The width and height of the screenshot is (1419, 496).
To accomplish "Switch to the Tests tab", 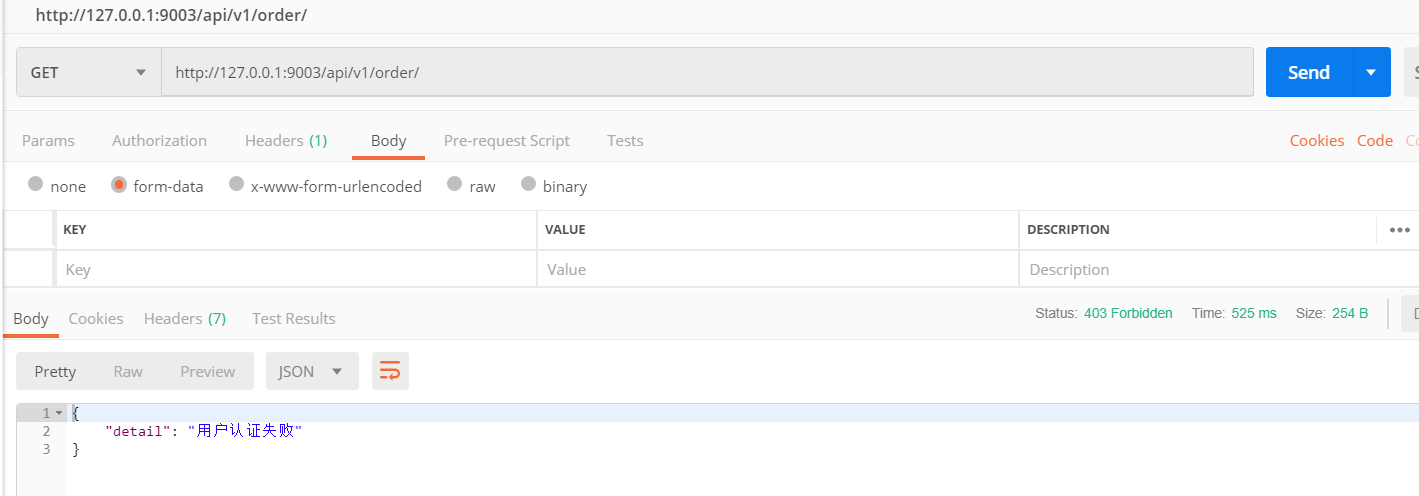I will [x=625, y=141].
